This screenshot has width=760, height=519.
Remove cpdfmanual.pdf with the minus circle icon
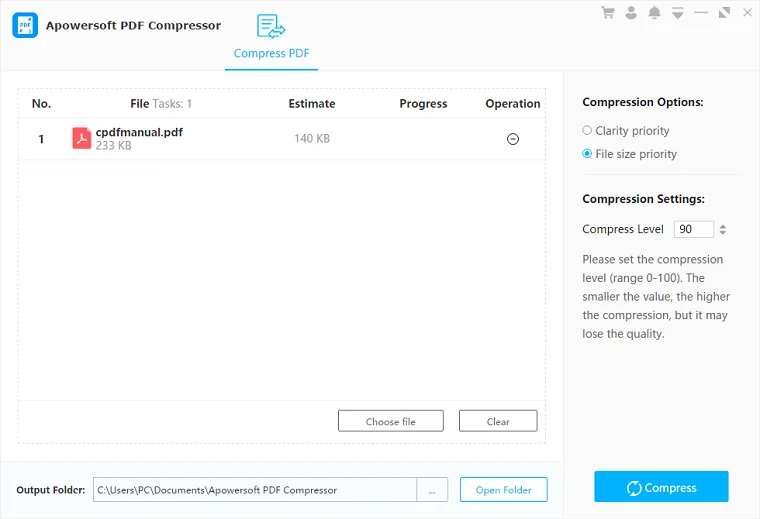tap(513, 139)
